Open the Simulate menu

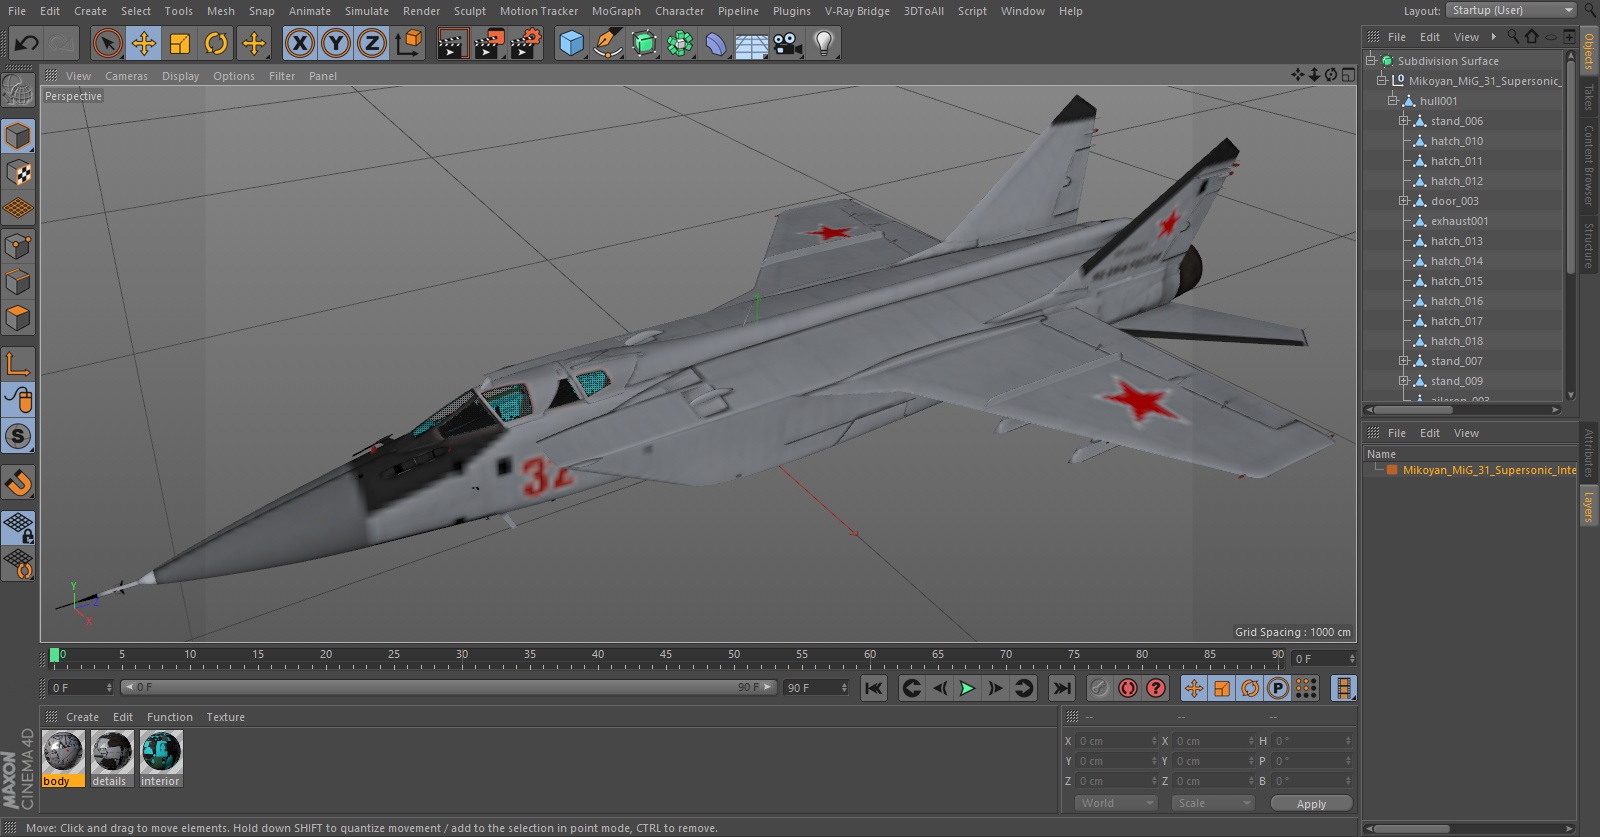pos(367,11)
